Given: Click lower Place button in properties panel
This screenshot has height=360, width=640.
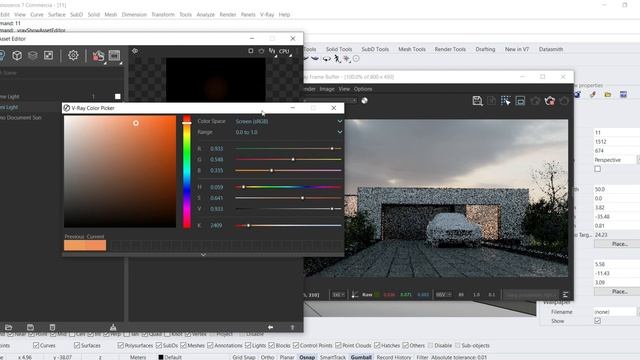Looking at the screenshot, I should 619,291.
